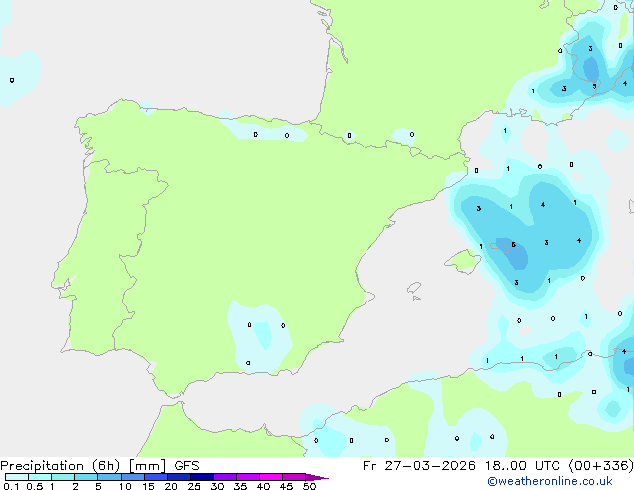Select the 20–25 mm legend color box
Image resolution: width=634 pixels, height=490 pixels.
pos(179,477)
